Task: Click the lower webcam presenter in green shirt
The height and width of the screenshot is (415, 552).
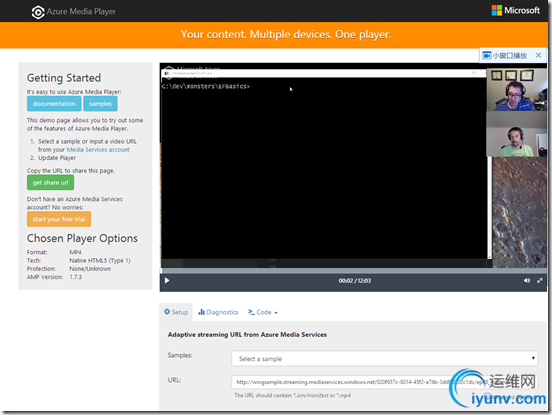Action: tap(516, 134)
